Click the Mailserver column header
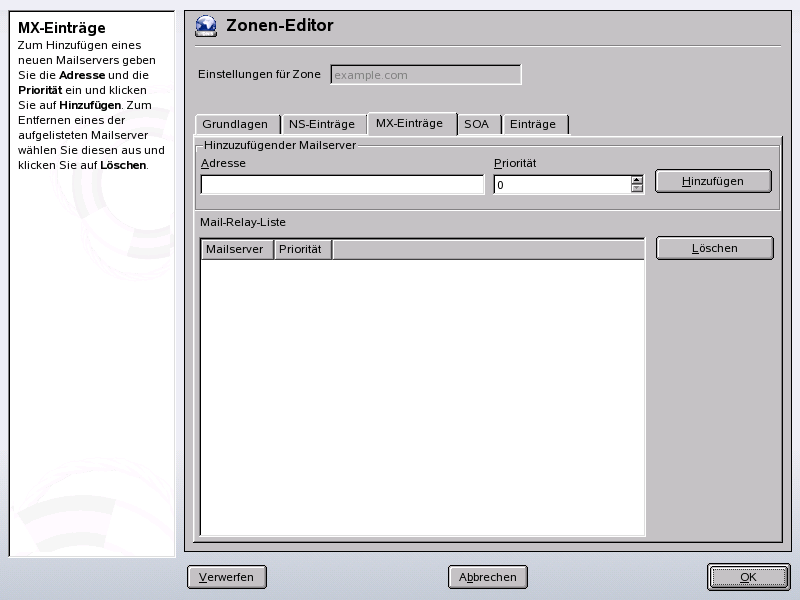The image size is (800, 600). tap(234, 249)
